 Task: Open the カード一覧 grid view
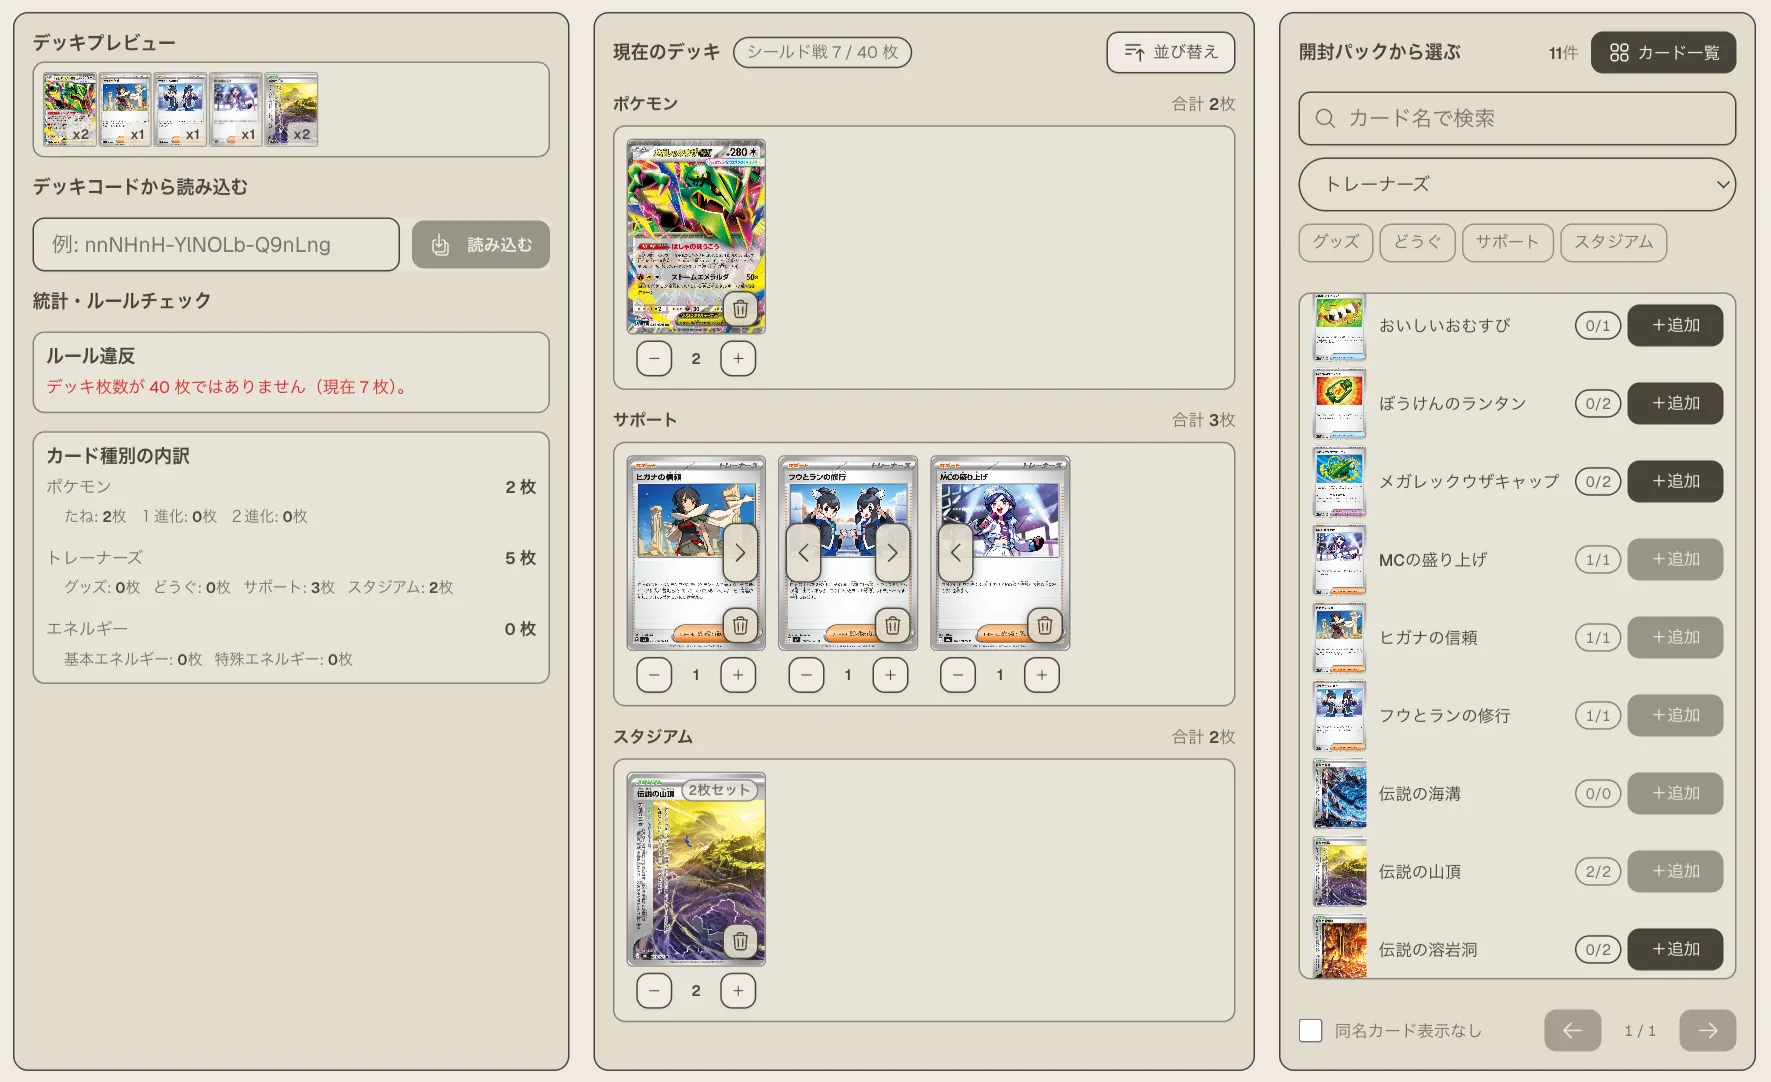click(x=1664, y=52)
